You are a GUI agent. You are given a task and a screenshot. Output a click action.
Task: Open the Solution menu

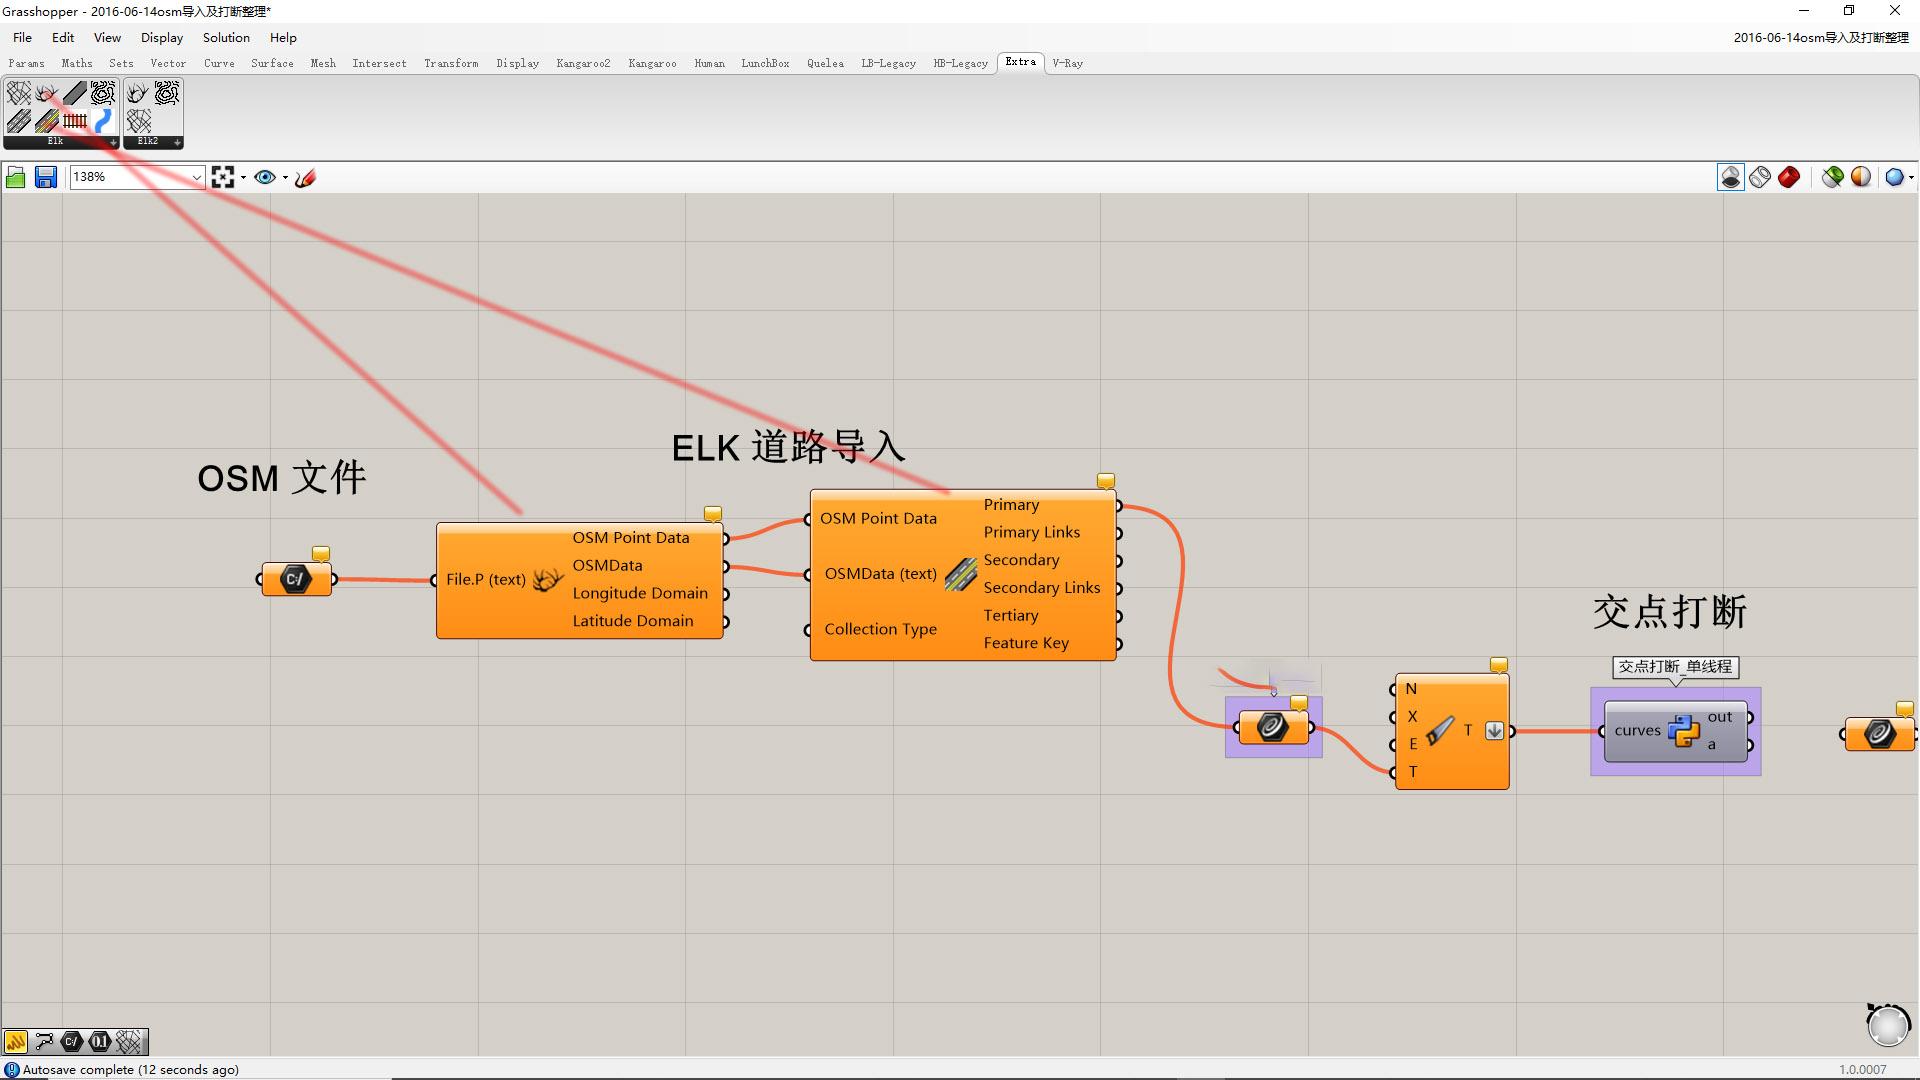(226, 37)
